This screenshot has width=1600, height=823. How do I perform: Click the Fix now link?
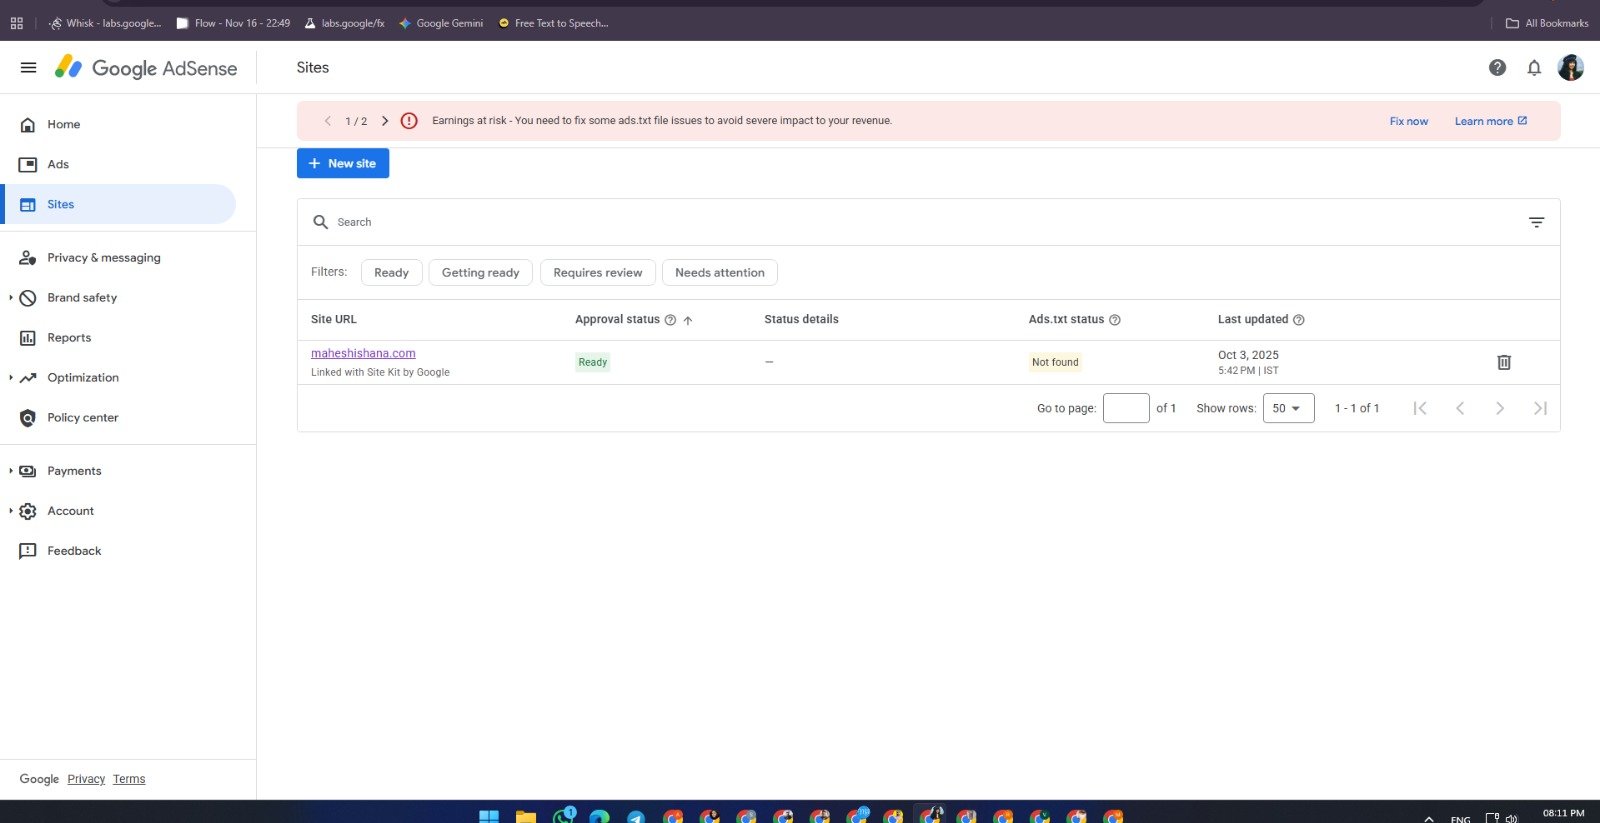(1408, 121)
